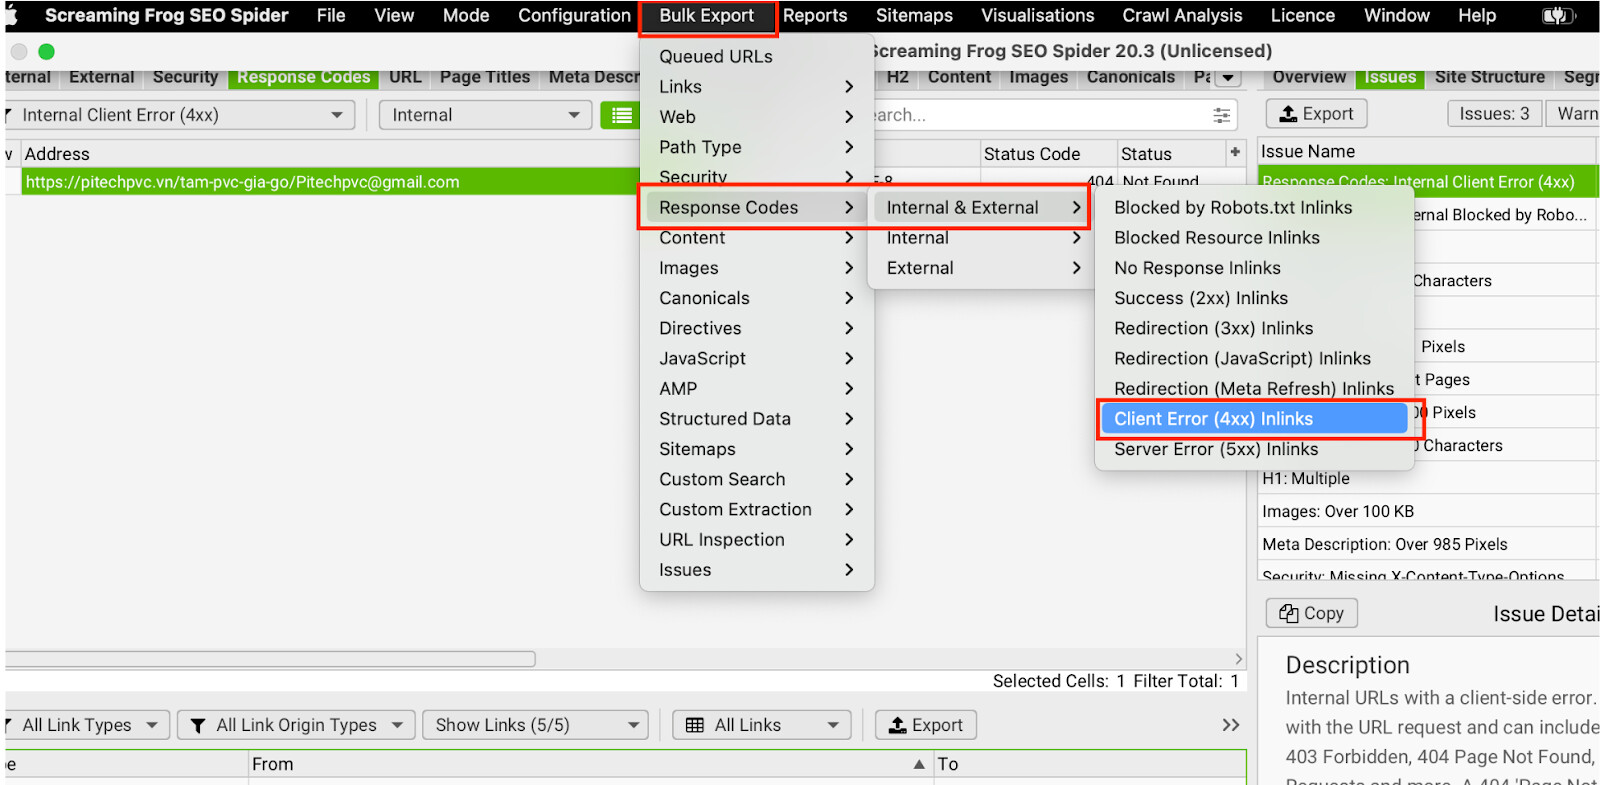Open the Crawl Analysis menu
Image resolution: width=1600 pixels, height=785 pixels.
[1182, 15]
